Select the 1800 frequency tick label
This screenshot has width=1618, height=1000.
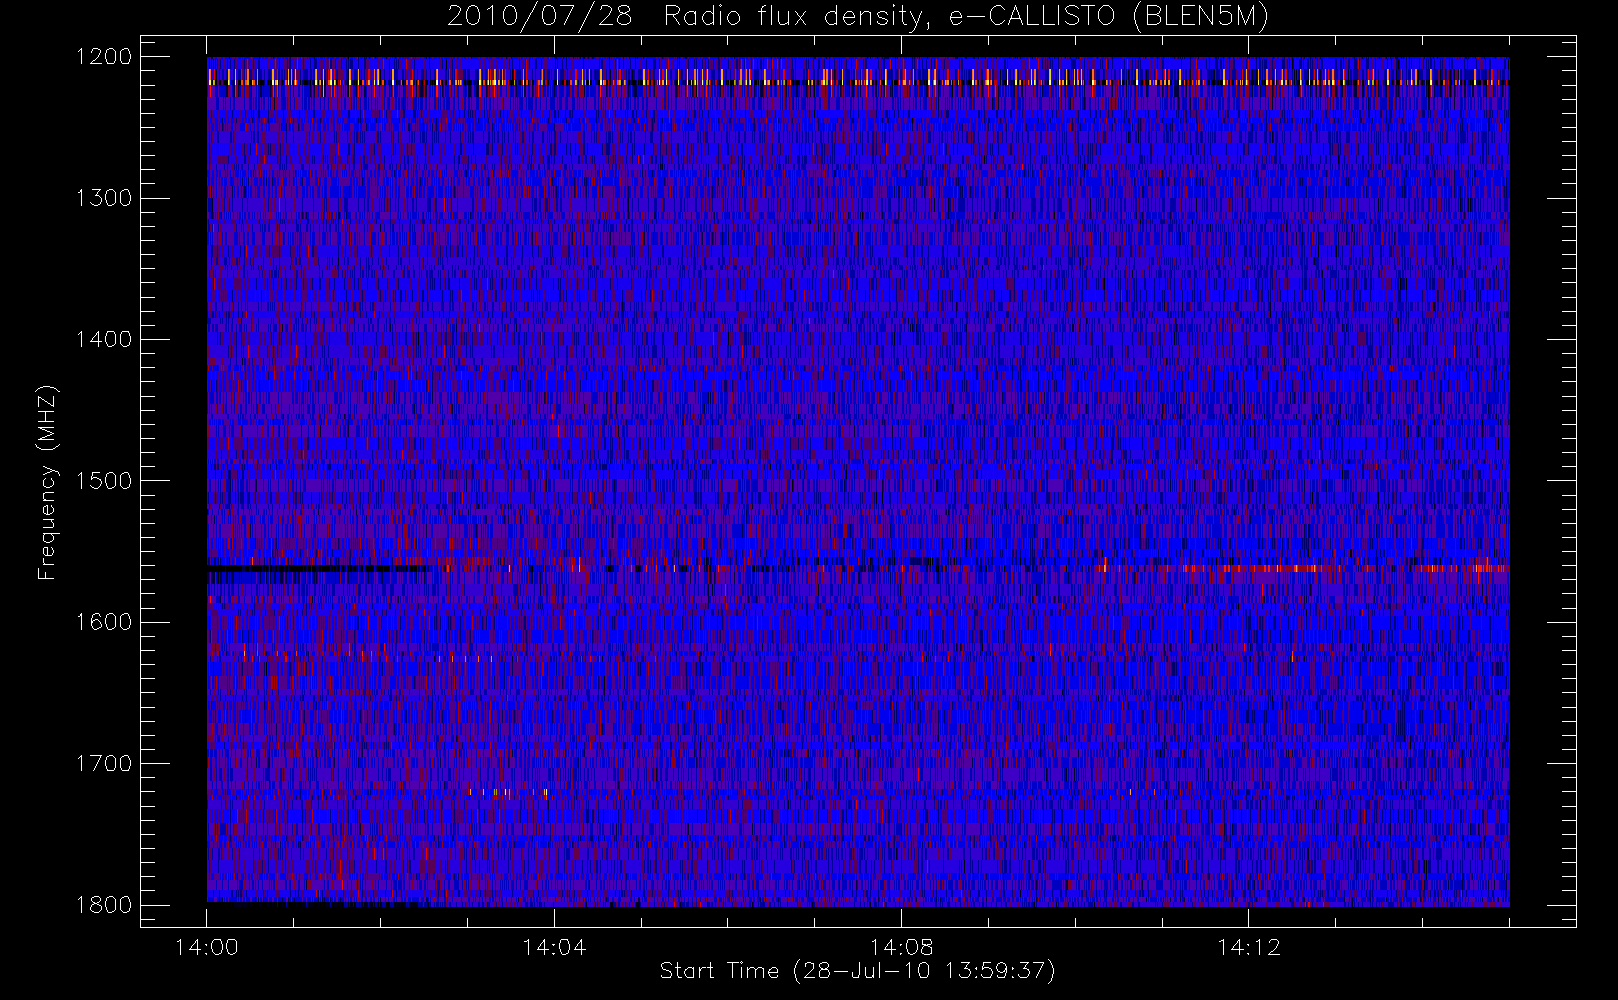104,905
